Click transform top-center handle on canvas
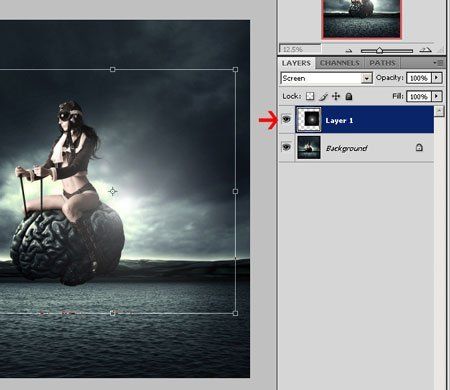The height and width of the screenshot is (390, 450). [x=113, y=69]
